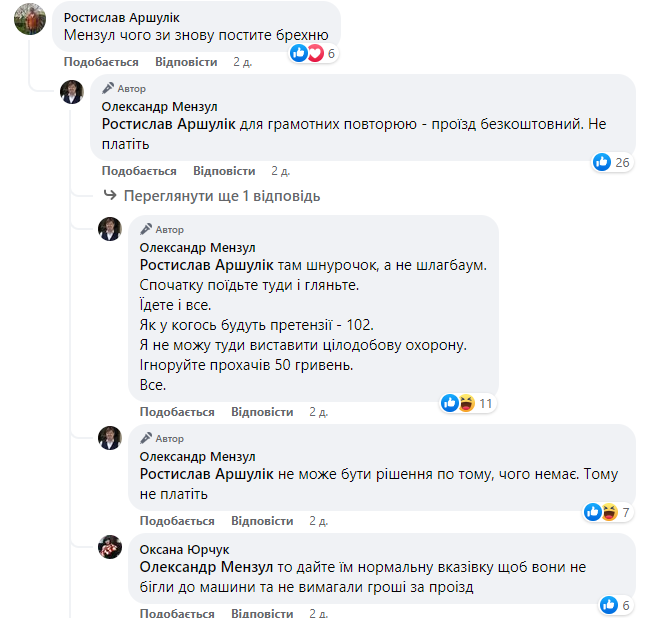Screen dimensions: 671x618
Task: Open reactions with count 11
Action: click(457, 403)
